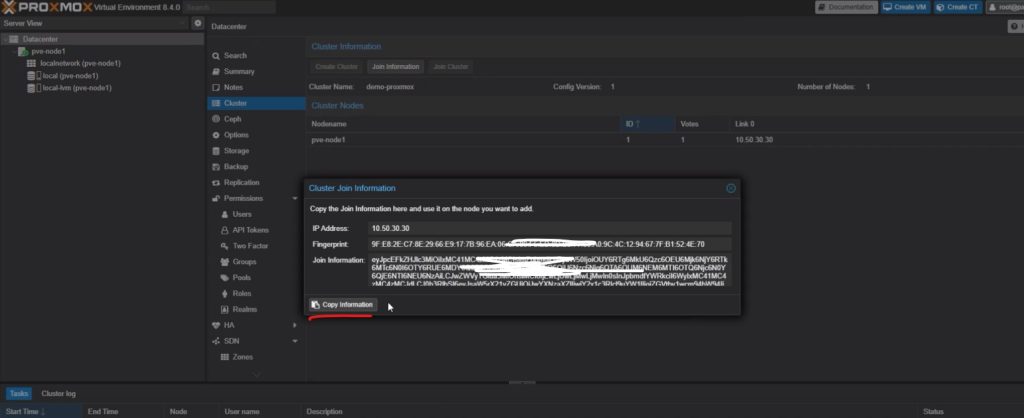Image resolution: width=1024 pixels, height=418 pixels.
Task: Open the API Tokens page
Action: point(250,230)
